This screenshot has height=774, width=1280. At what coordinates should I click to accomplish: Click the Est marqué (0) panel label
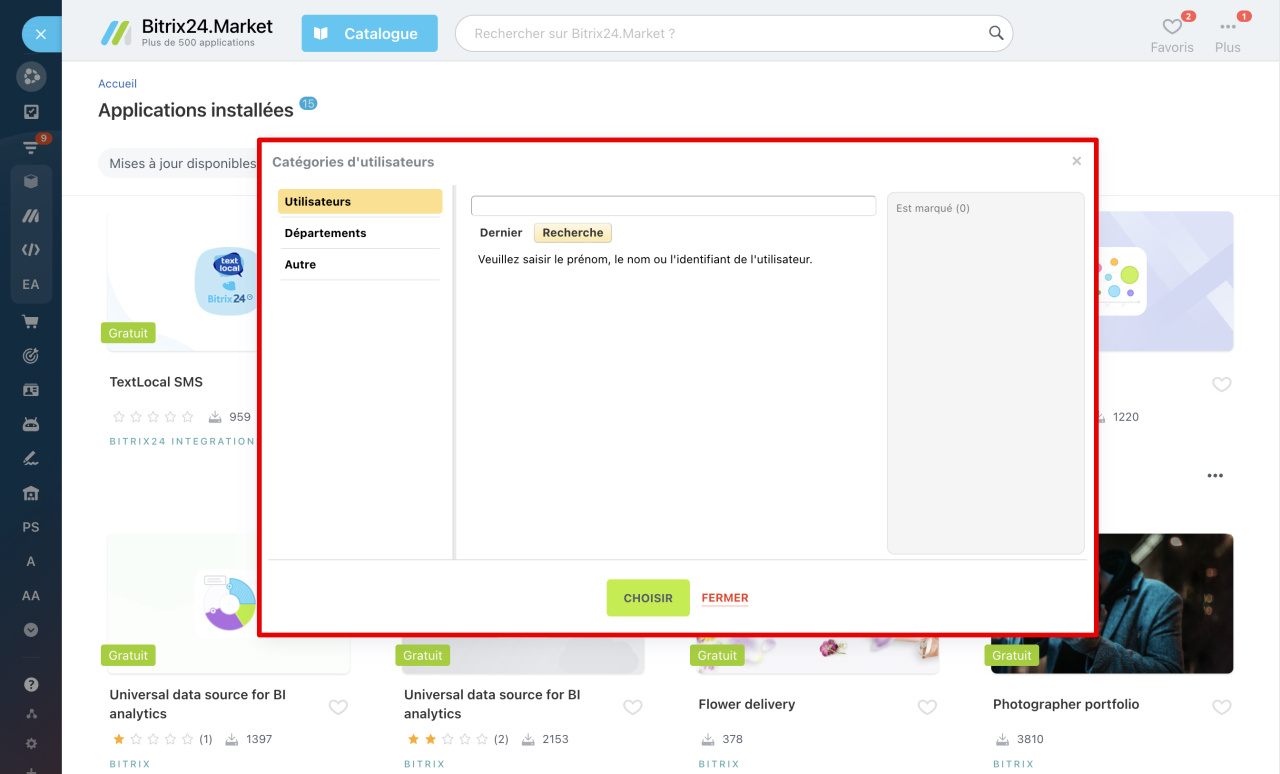click(x=933, y=209)
